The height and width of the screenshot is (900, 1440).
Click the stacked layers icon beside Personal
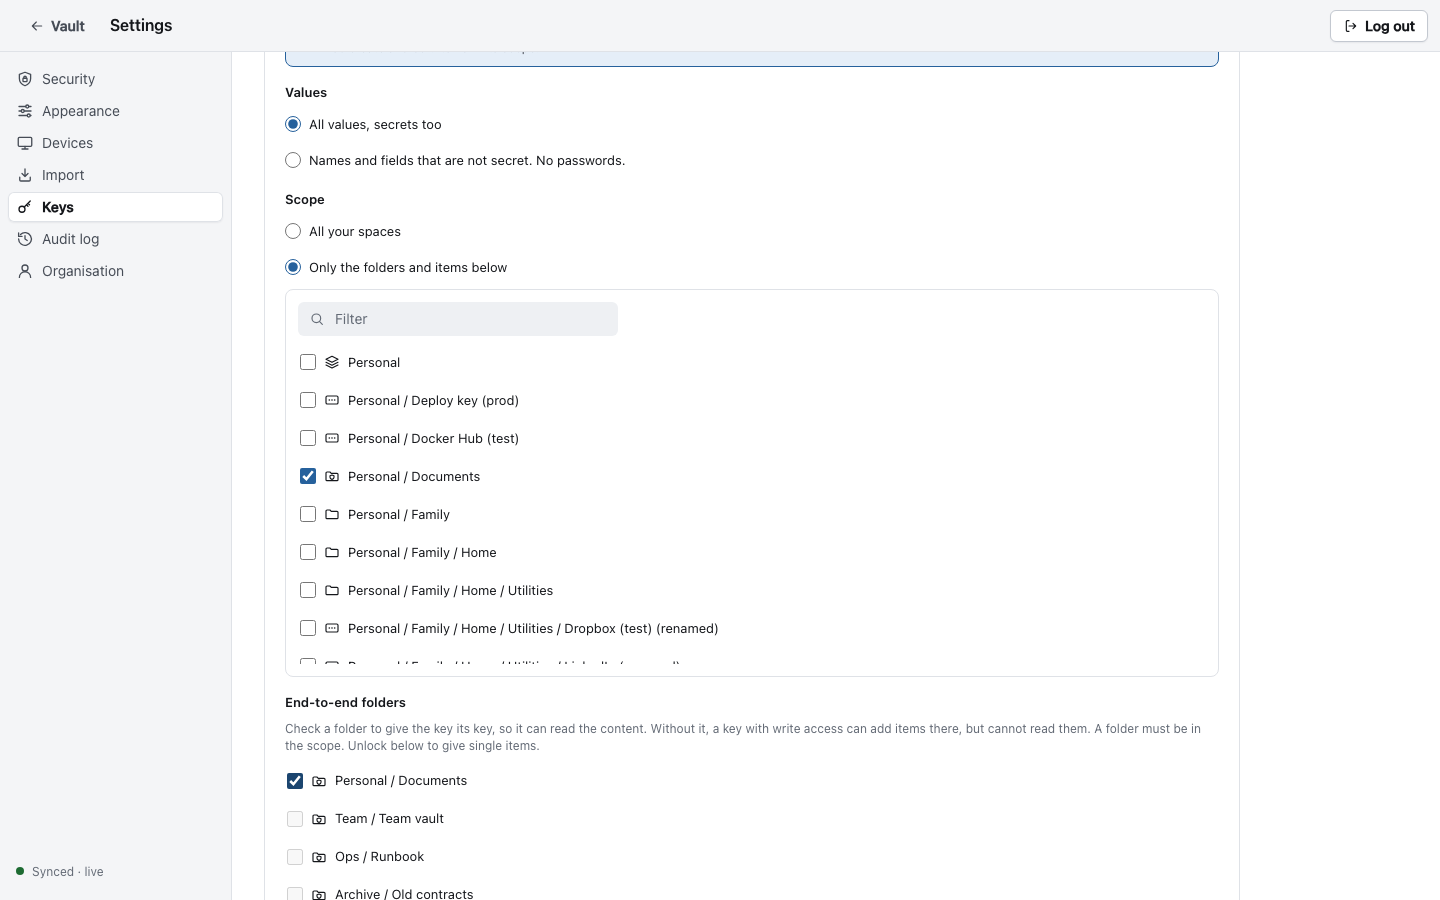(332, 362)
